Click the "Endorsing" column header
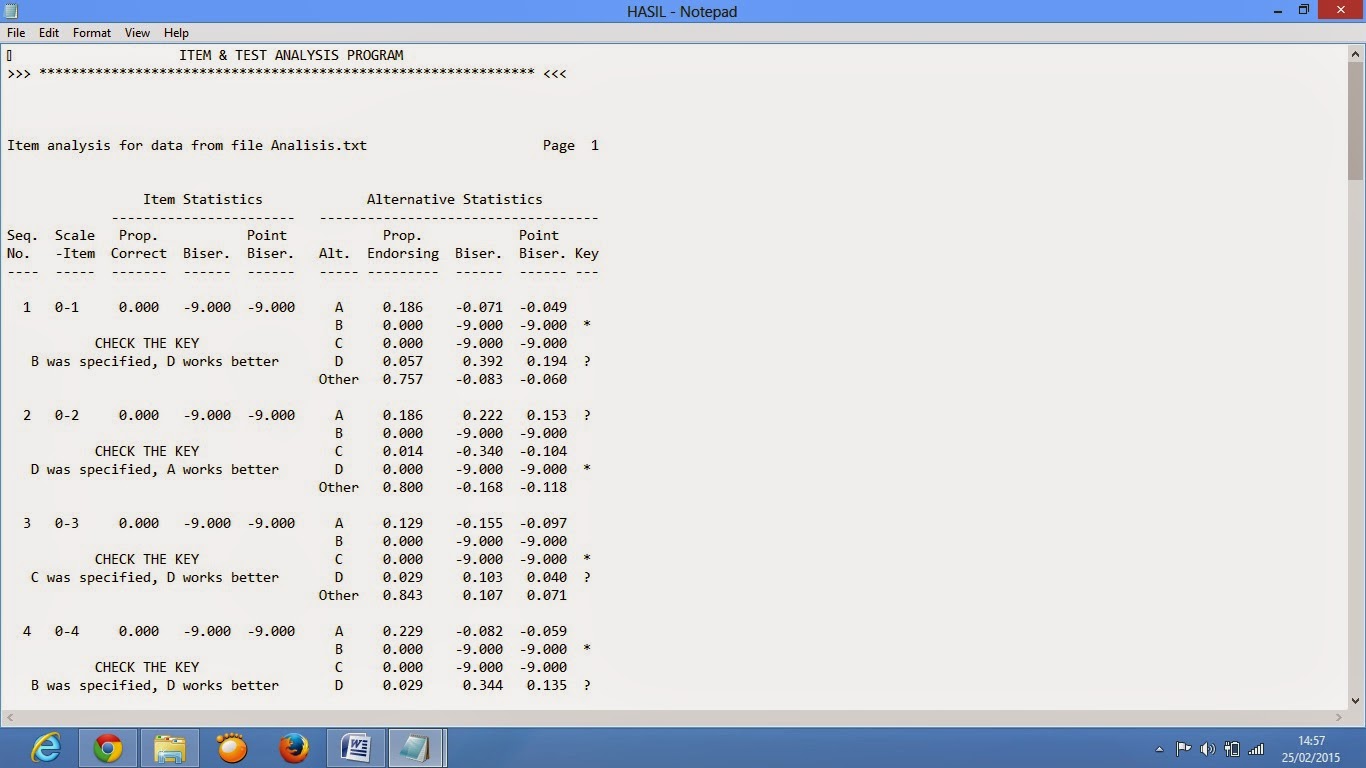 pyautogui.click(x=403, y=253)
